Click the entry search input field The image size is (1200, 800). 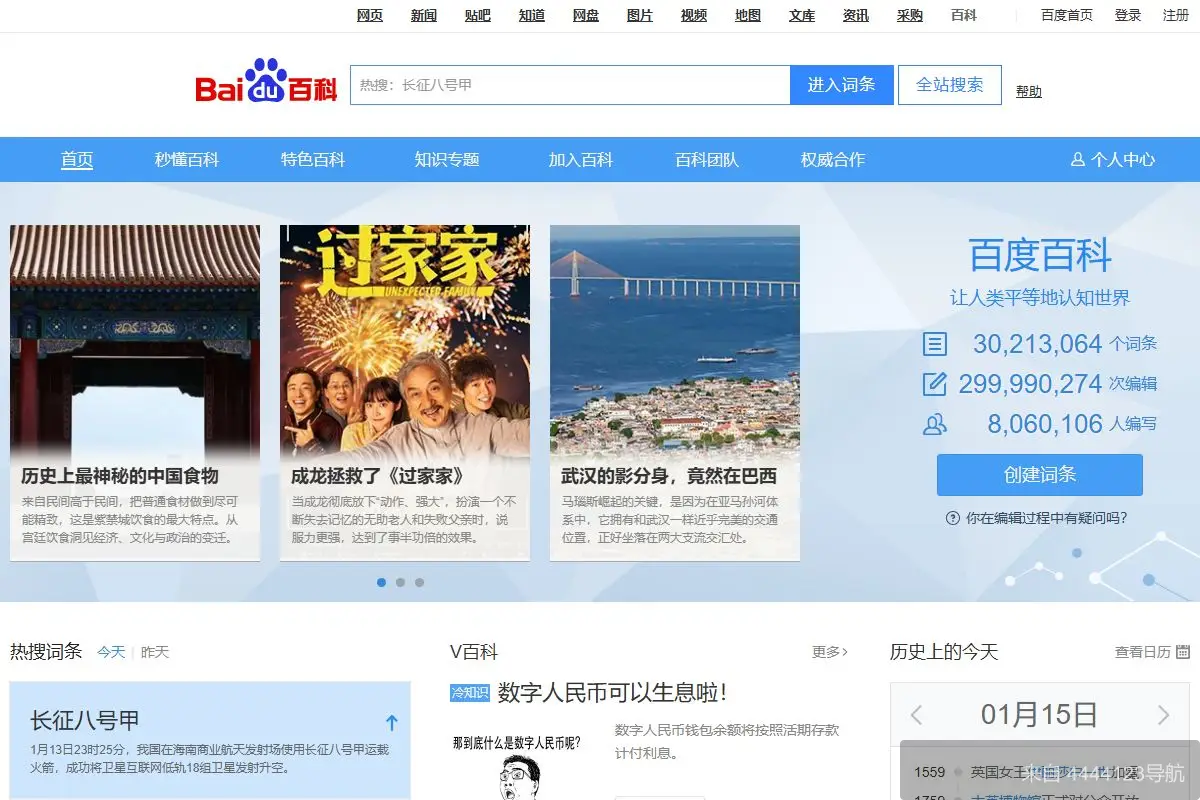pyautogui.click(x=570, y=85)
